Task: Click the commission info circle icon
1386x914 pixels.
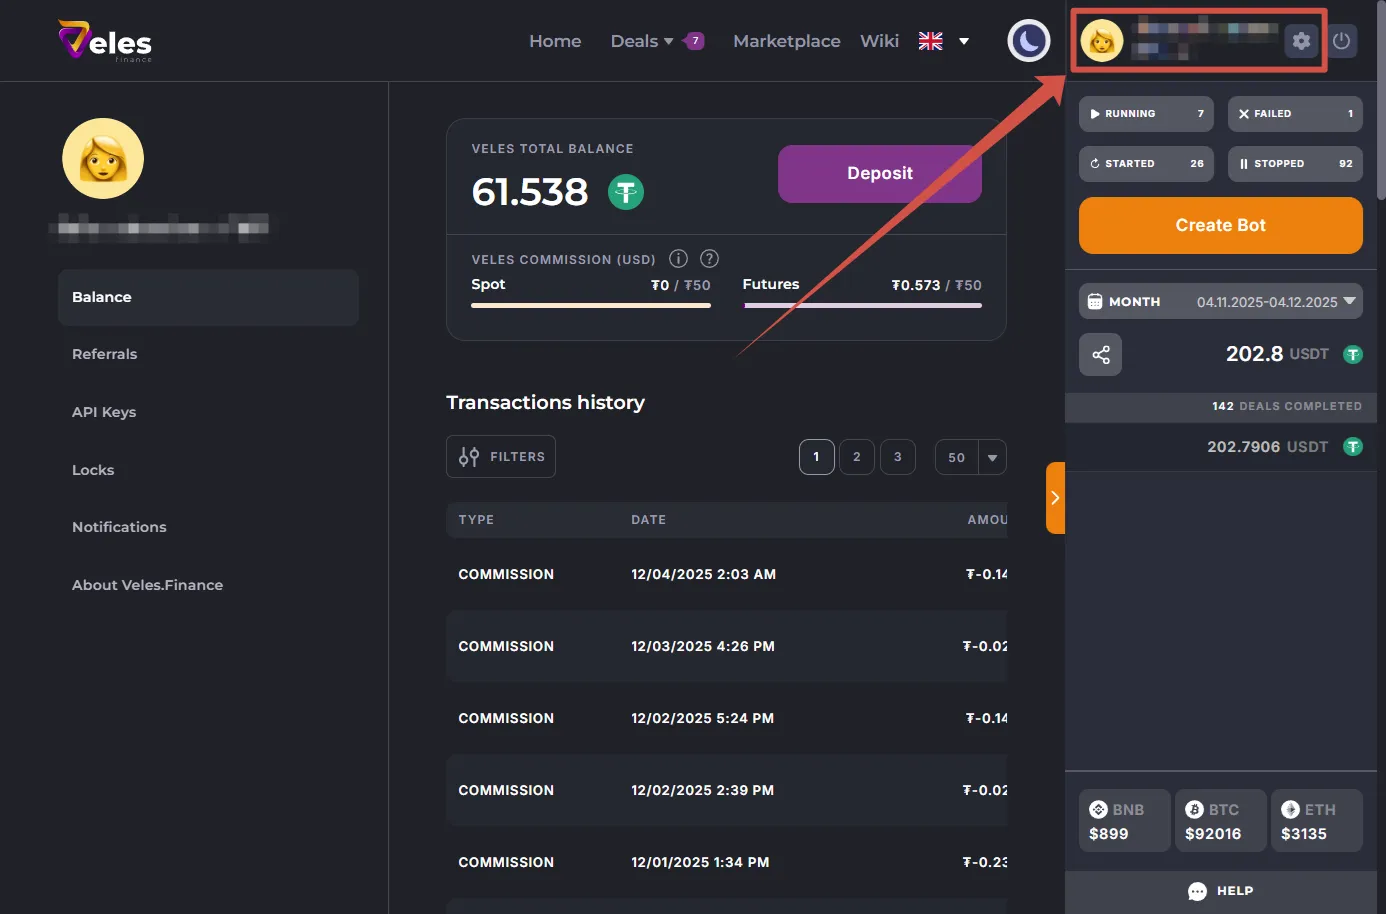Action: coord(678,259)
